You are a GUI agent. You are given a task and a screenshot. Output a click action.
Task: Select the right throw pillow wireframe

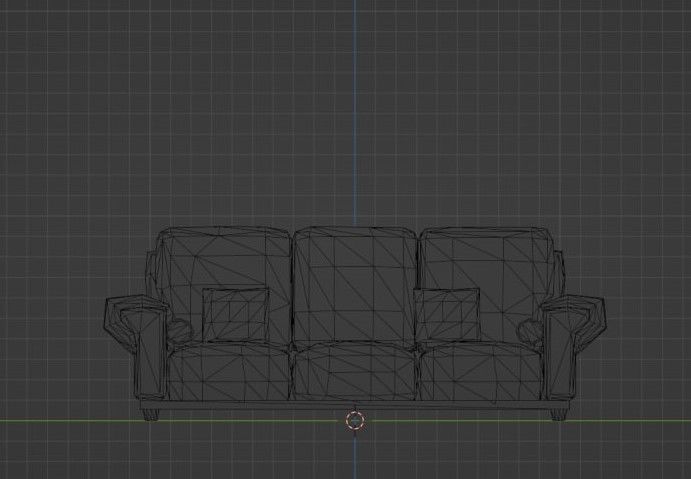coord(447,315)
